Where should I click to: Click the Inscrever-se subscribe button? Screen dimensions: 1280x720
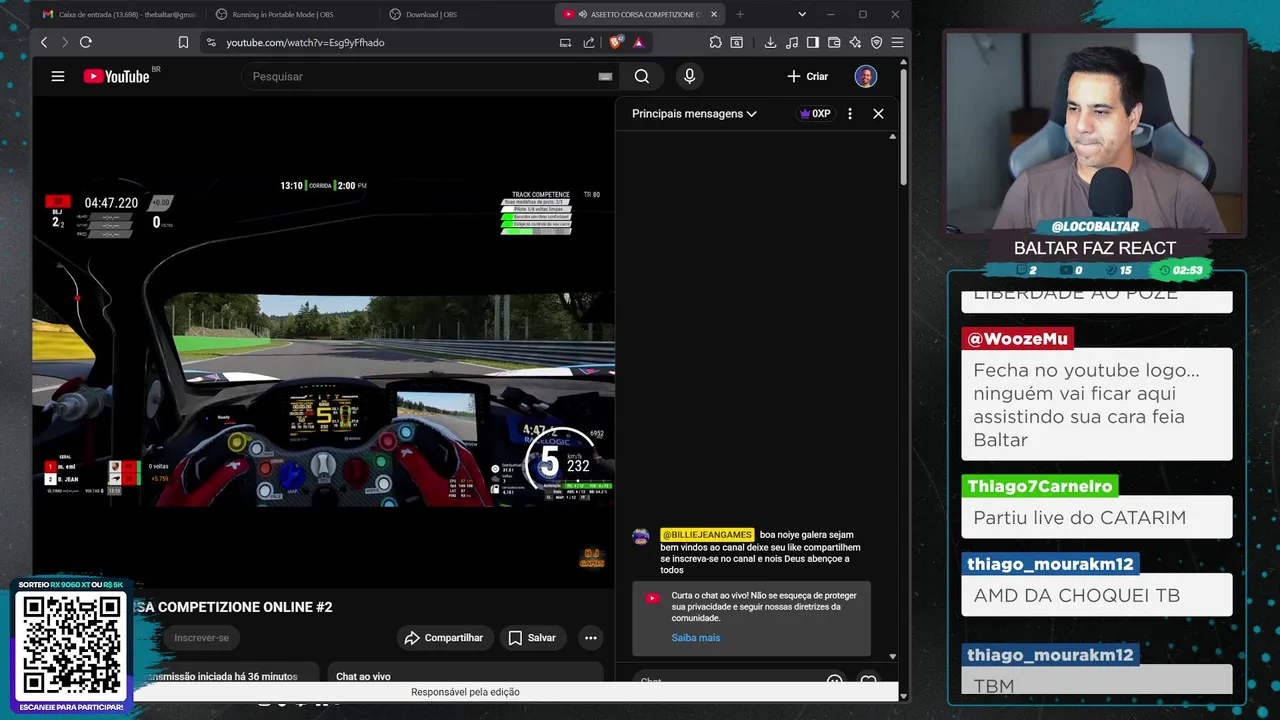coord(201,638)
